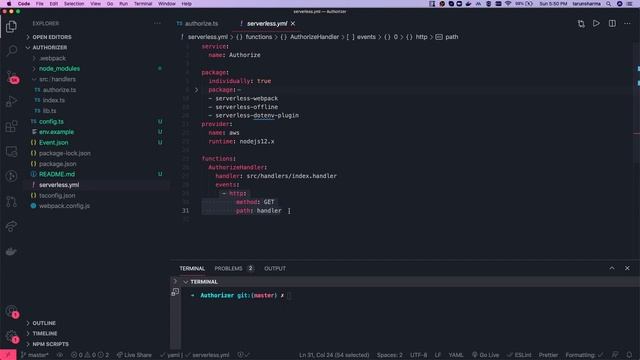Screen dimensions: 640x360
Task: Expand the TIMELINE section
Action: (x=44, y=333)
